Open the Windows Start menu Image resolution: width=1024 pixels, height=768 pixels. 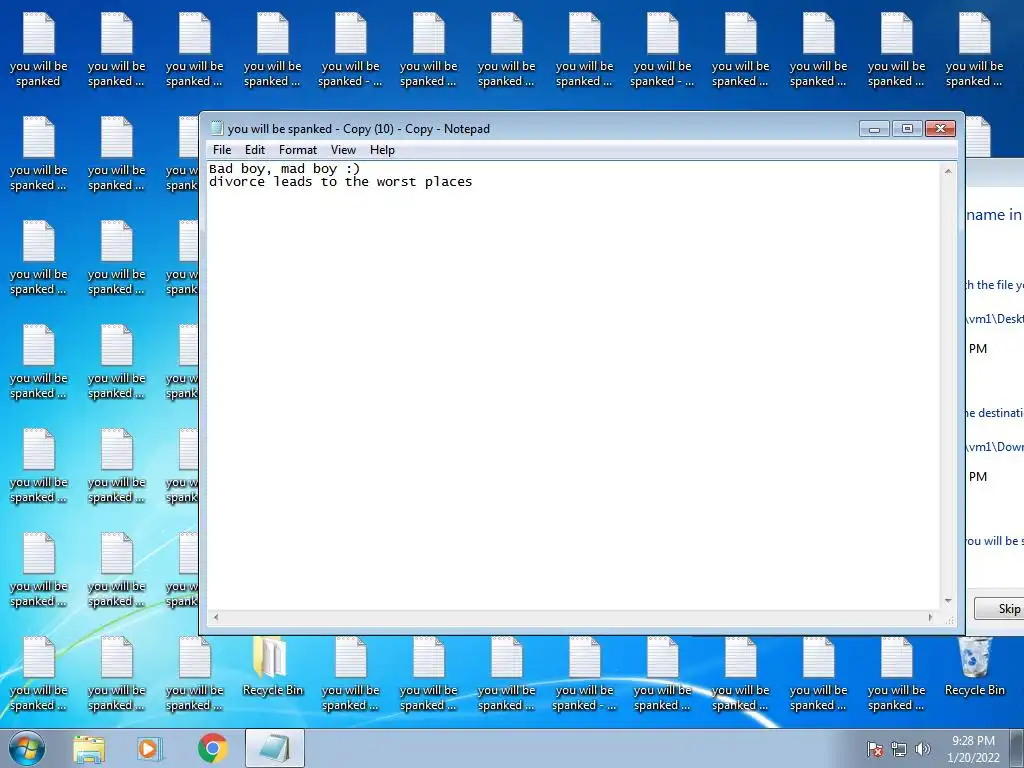27,748
